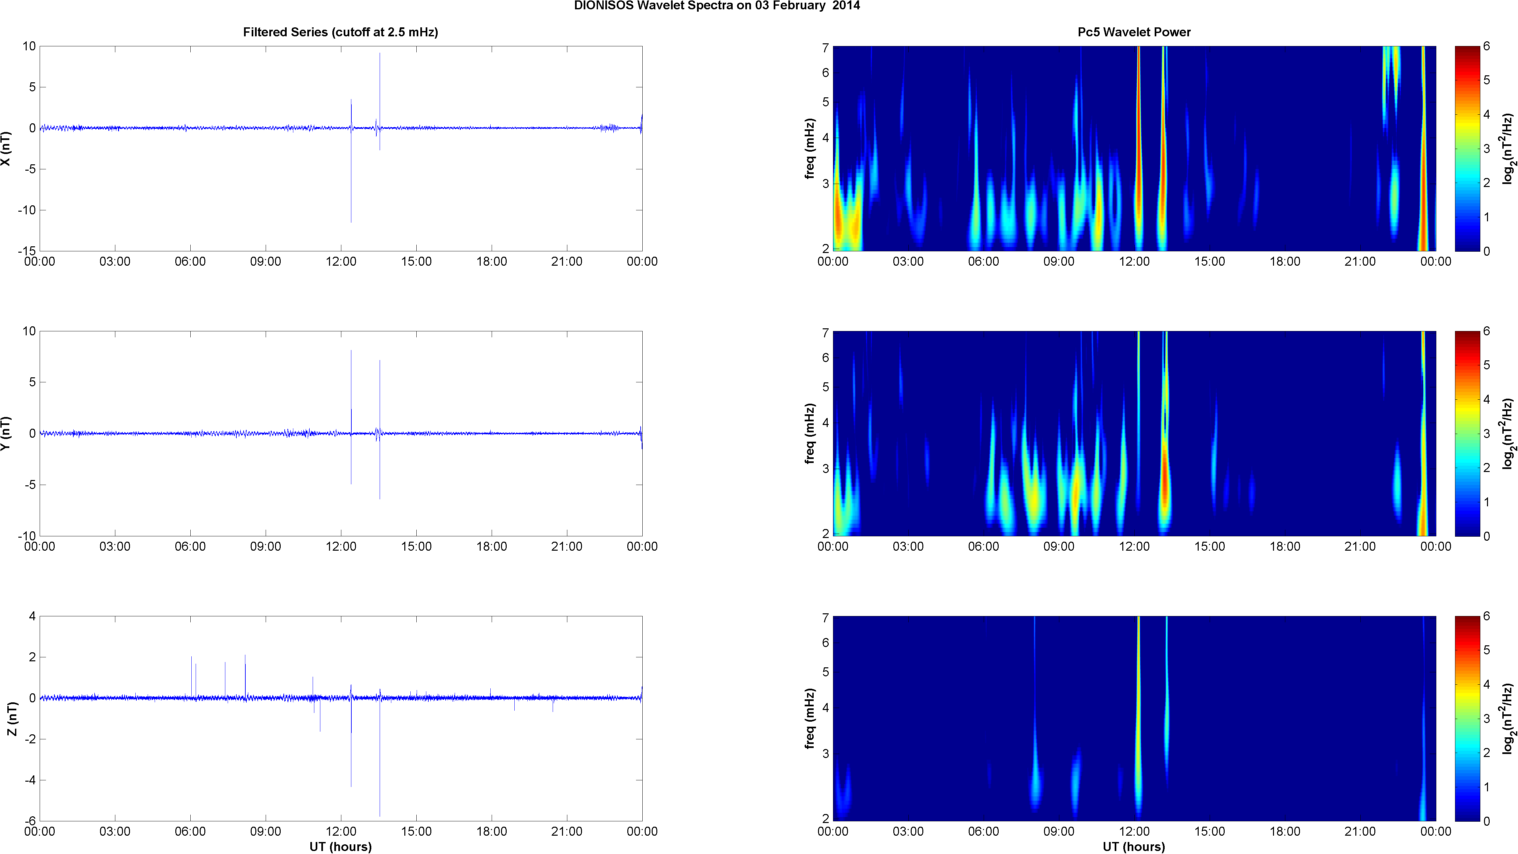Click the Z-component Pc5 wavelet spectrogram
Viewport: 1518px width, 854px height.
click(x=1134, y=718)
